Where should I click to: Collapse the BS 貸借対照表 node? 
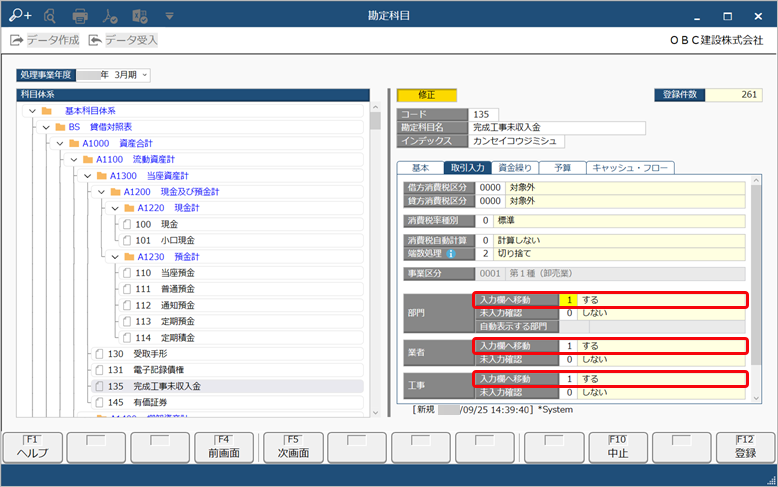tap(46, 127)
